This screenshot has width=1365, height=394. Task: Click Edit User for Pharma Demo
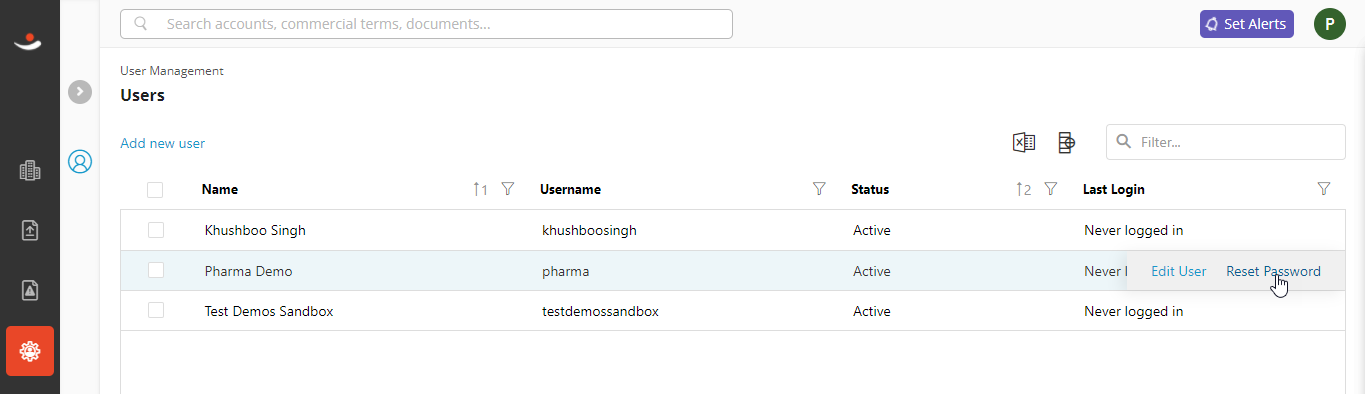coord(1178,271)
